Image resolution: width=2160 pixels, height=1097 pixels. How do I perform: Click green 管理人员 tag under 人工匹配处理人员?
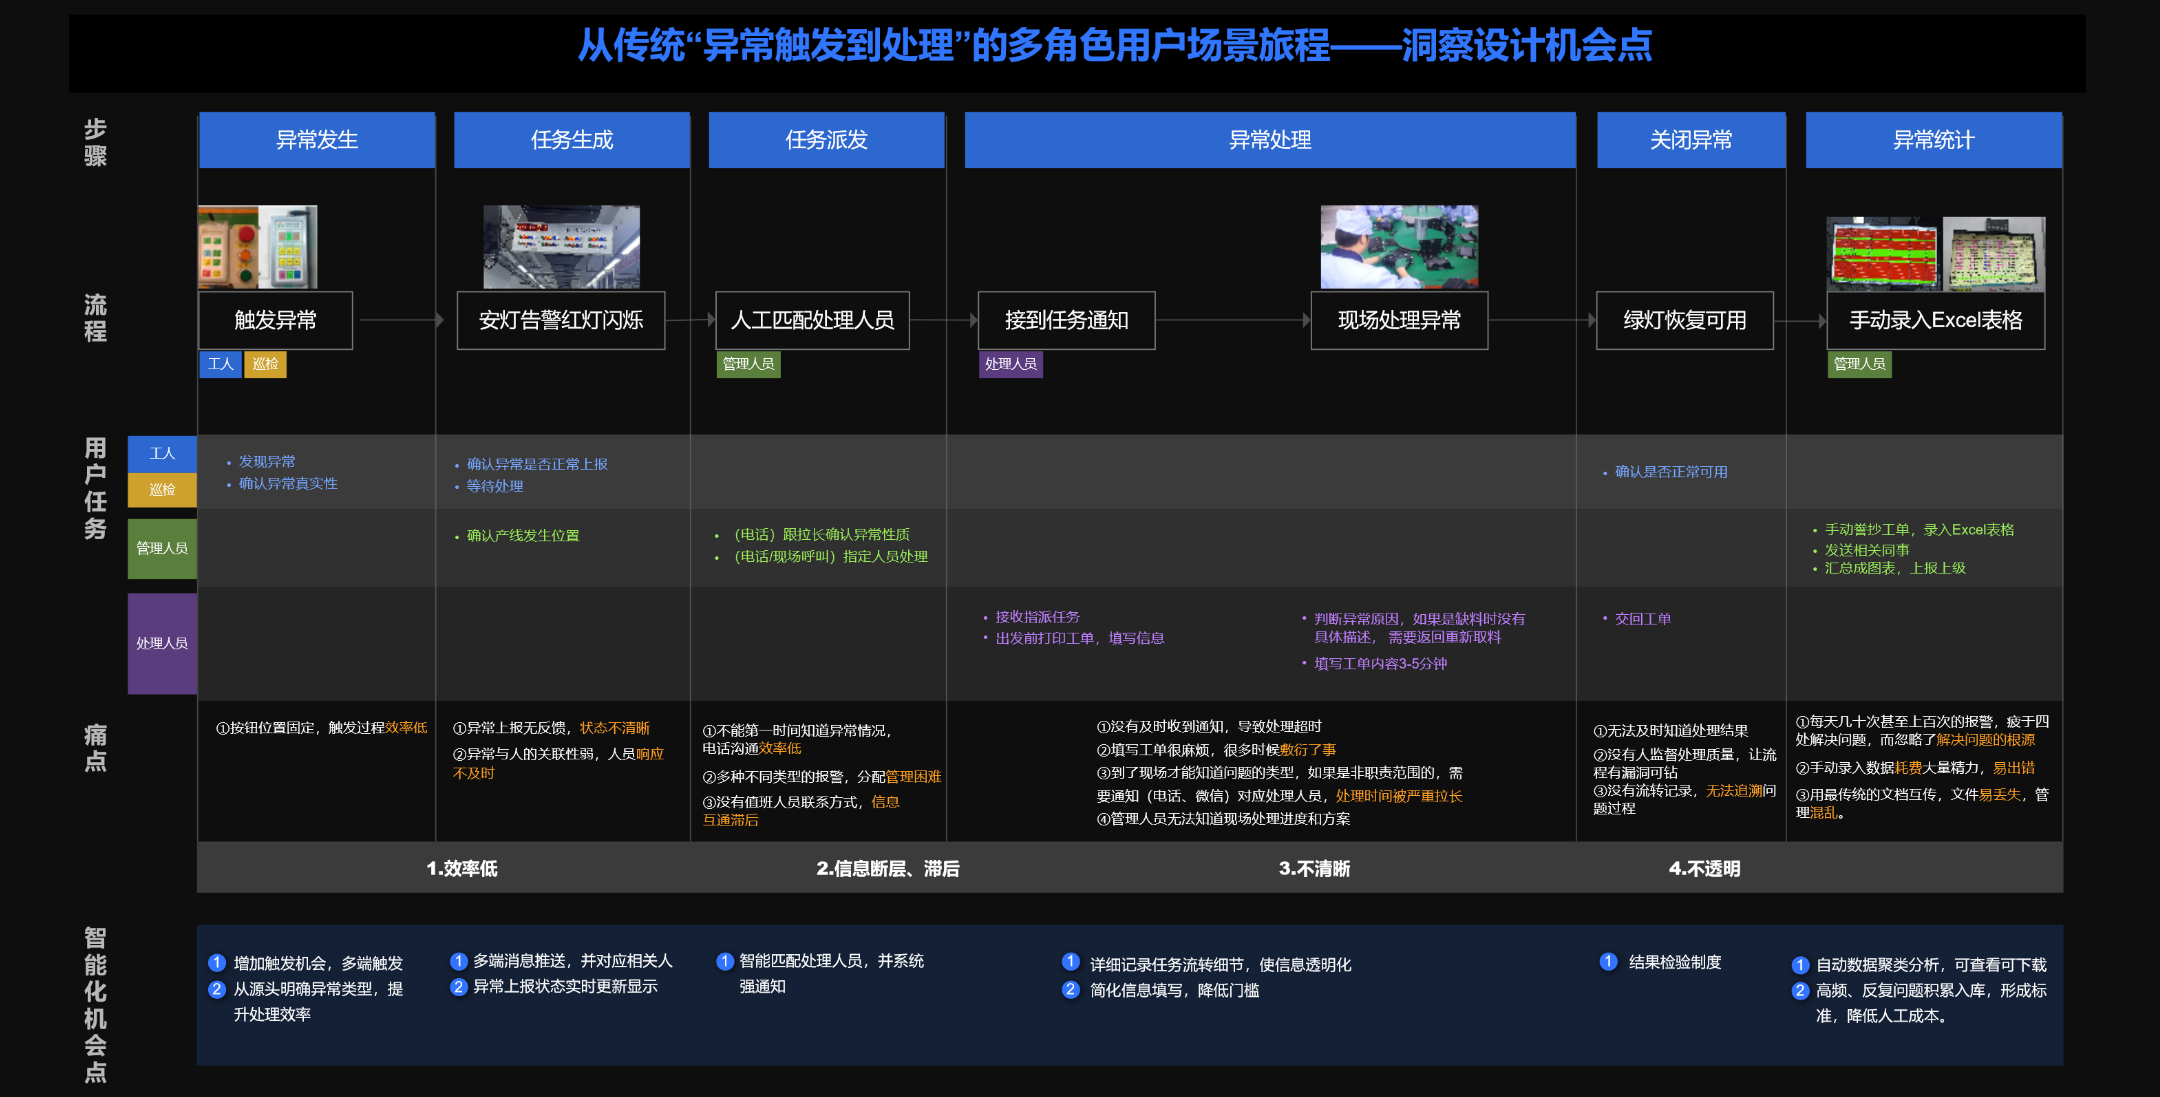coord(748,364)
